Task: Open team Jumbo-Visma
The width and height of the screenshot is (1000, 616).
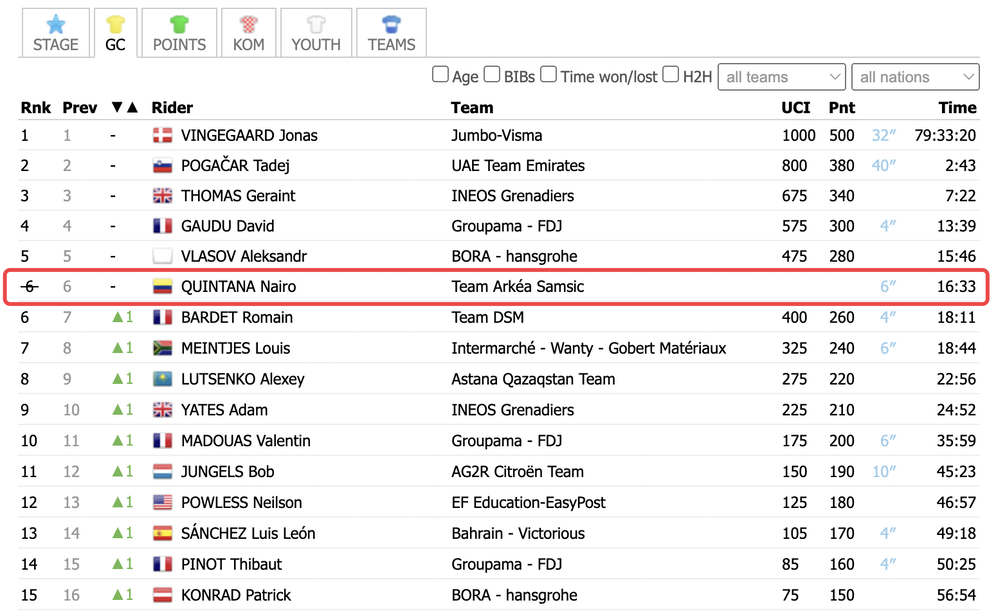Action: 497,135
